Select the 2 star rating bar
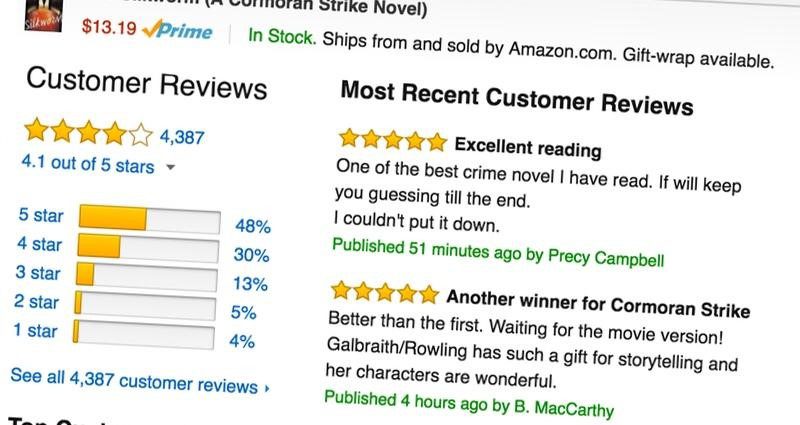800x425 pixels. (x=145, y=306)
